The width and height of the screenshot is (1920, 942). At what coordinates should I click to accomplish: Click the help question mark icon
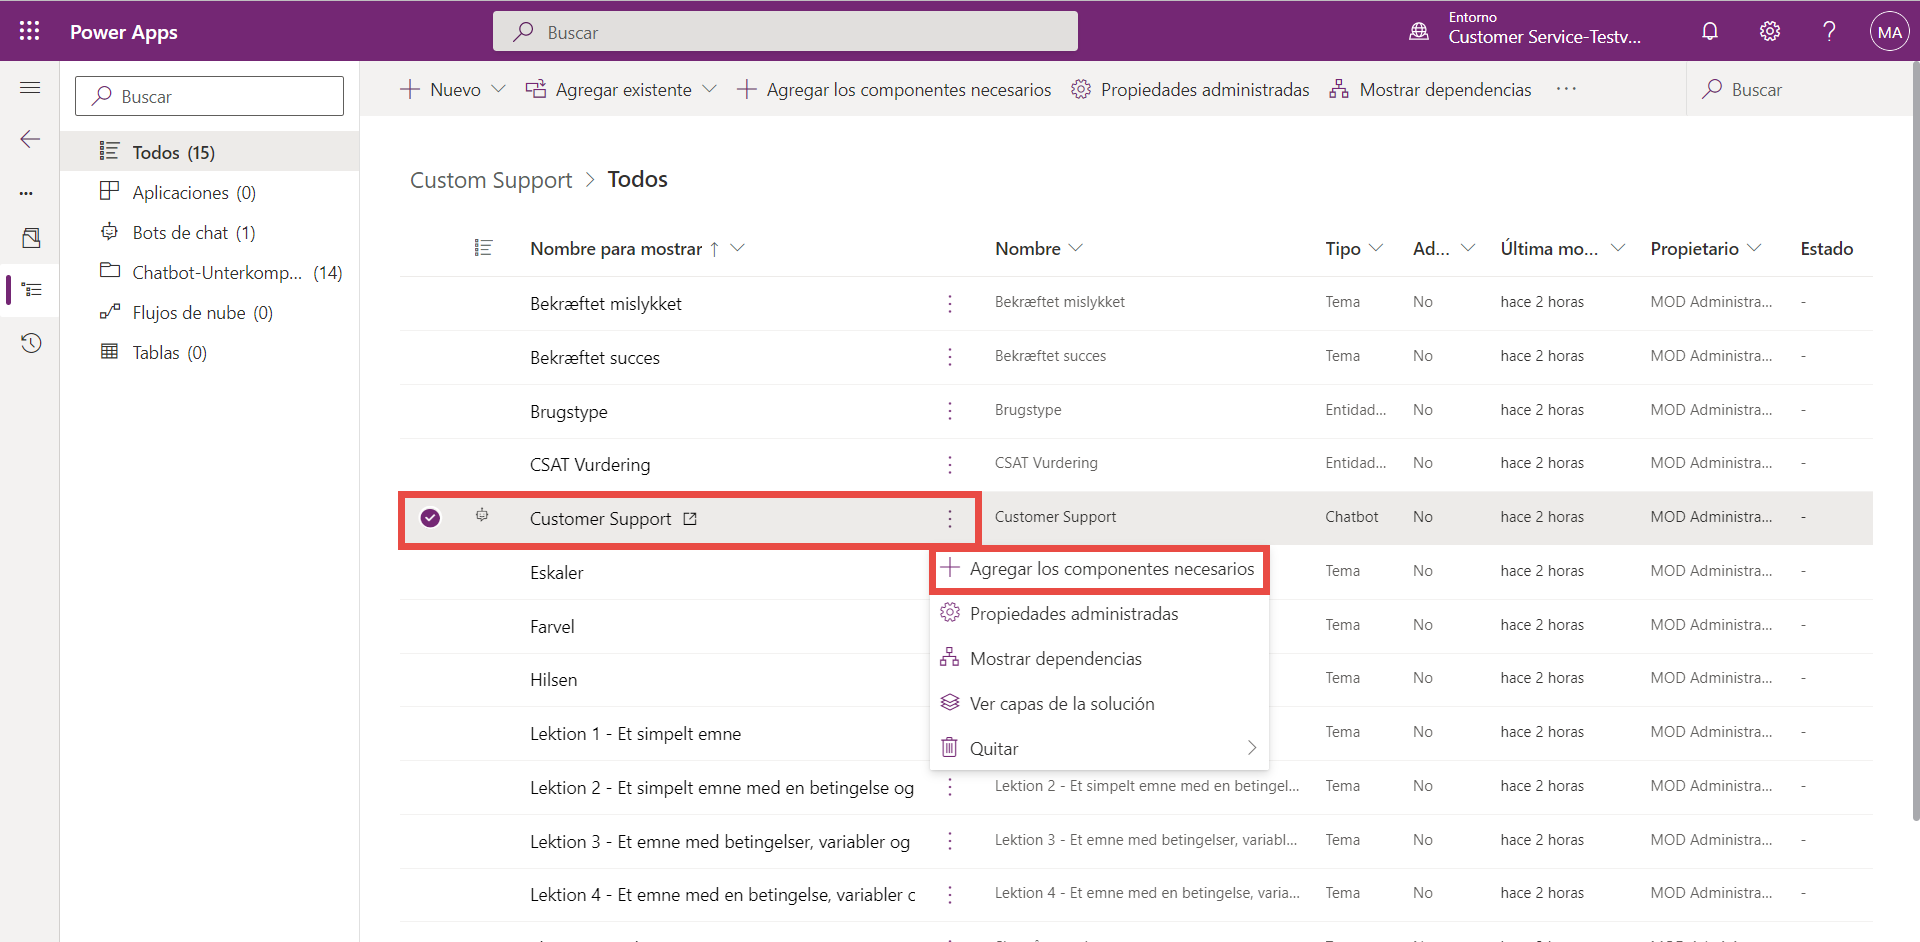pyautogui.click(x=1829, y=31)
